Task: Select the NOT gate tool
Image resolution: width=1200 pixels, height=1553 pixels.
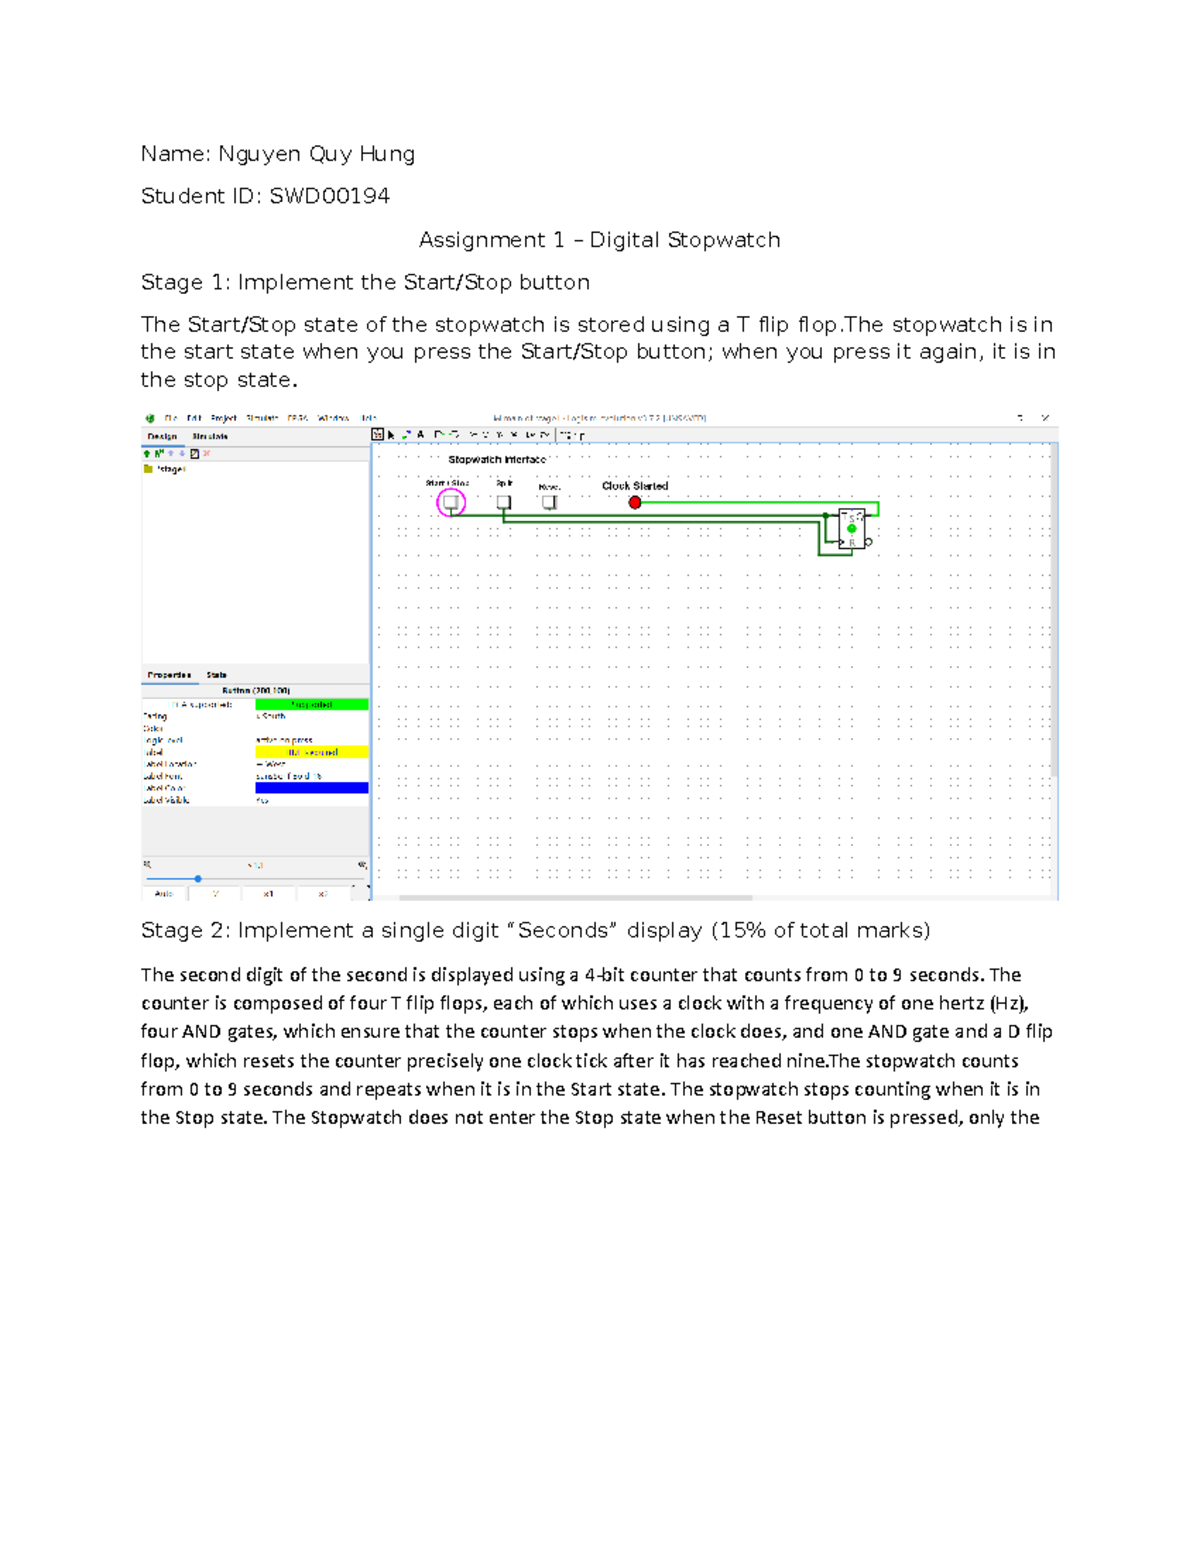Action: pyautogui.click(x=472, y=433)
